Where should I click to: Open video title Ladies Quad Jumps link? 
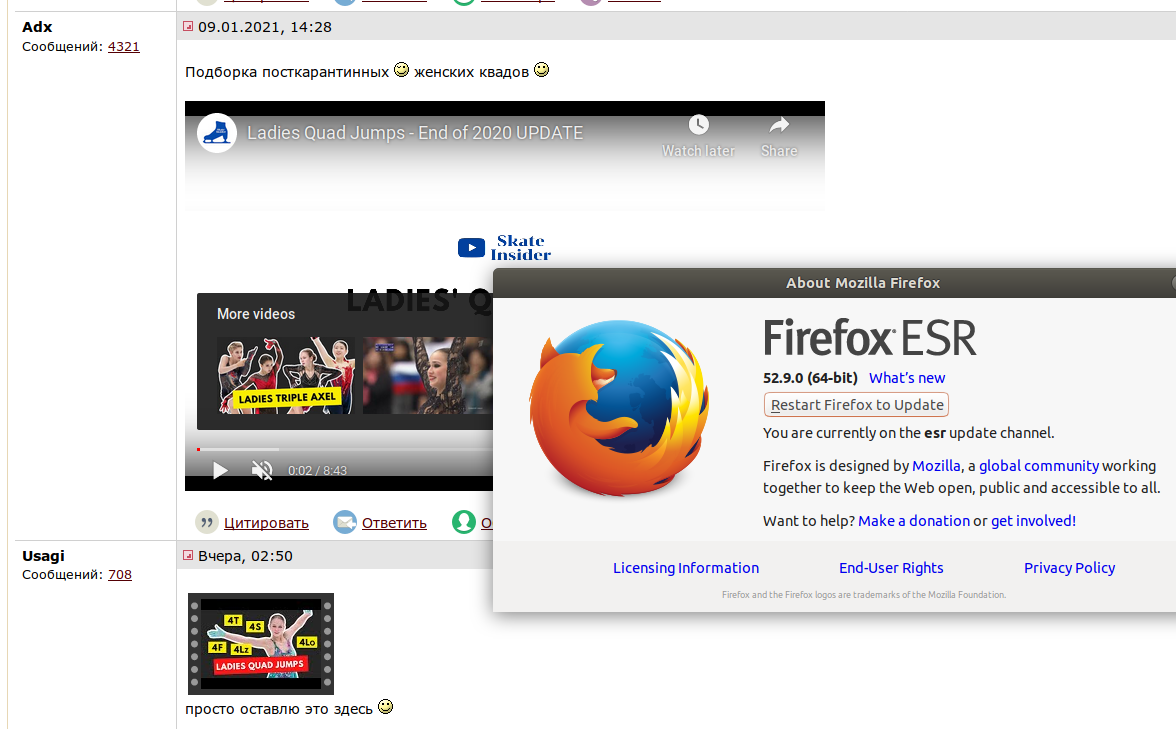click(415, 133)
